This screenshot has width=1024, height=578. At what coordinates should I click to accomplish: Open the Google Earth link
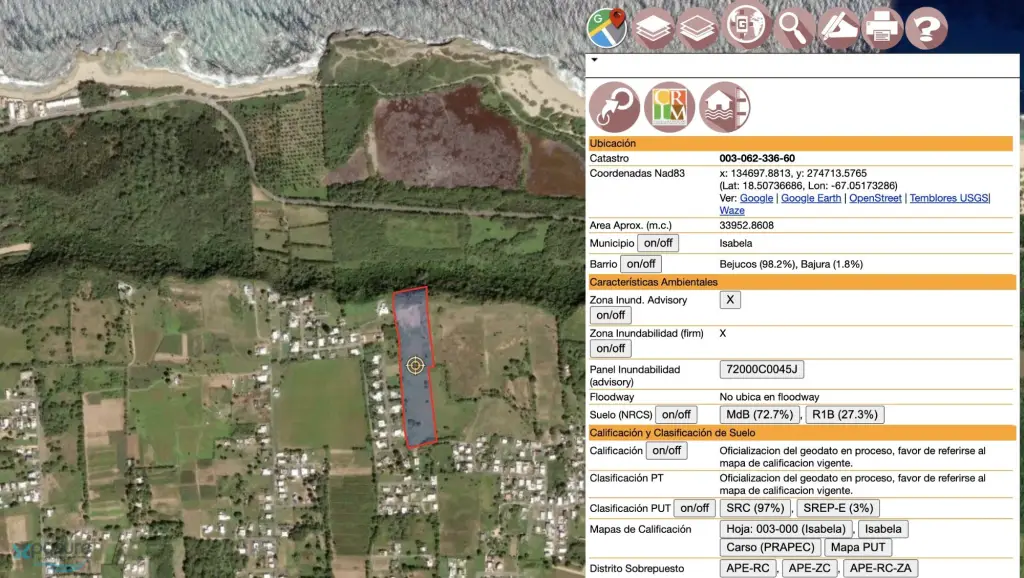click(x=810, y=198)
